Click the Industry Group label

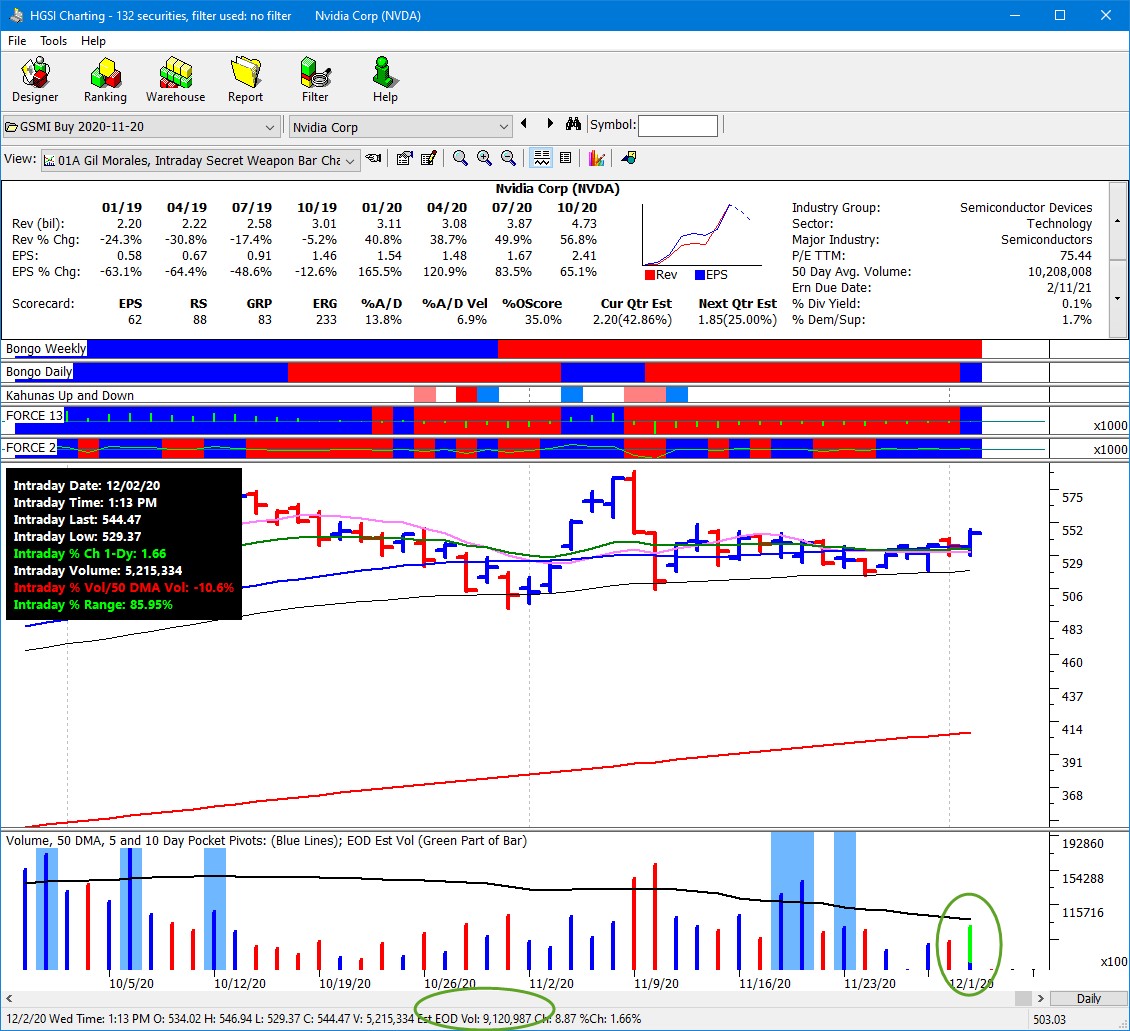click(x=836, y=207)
